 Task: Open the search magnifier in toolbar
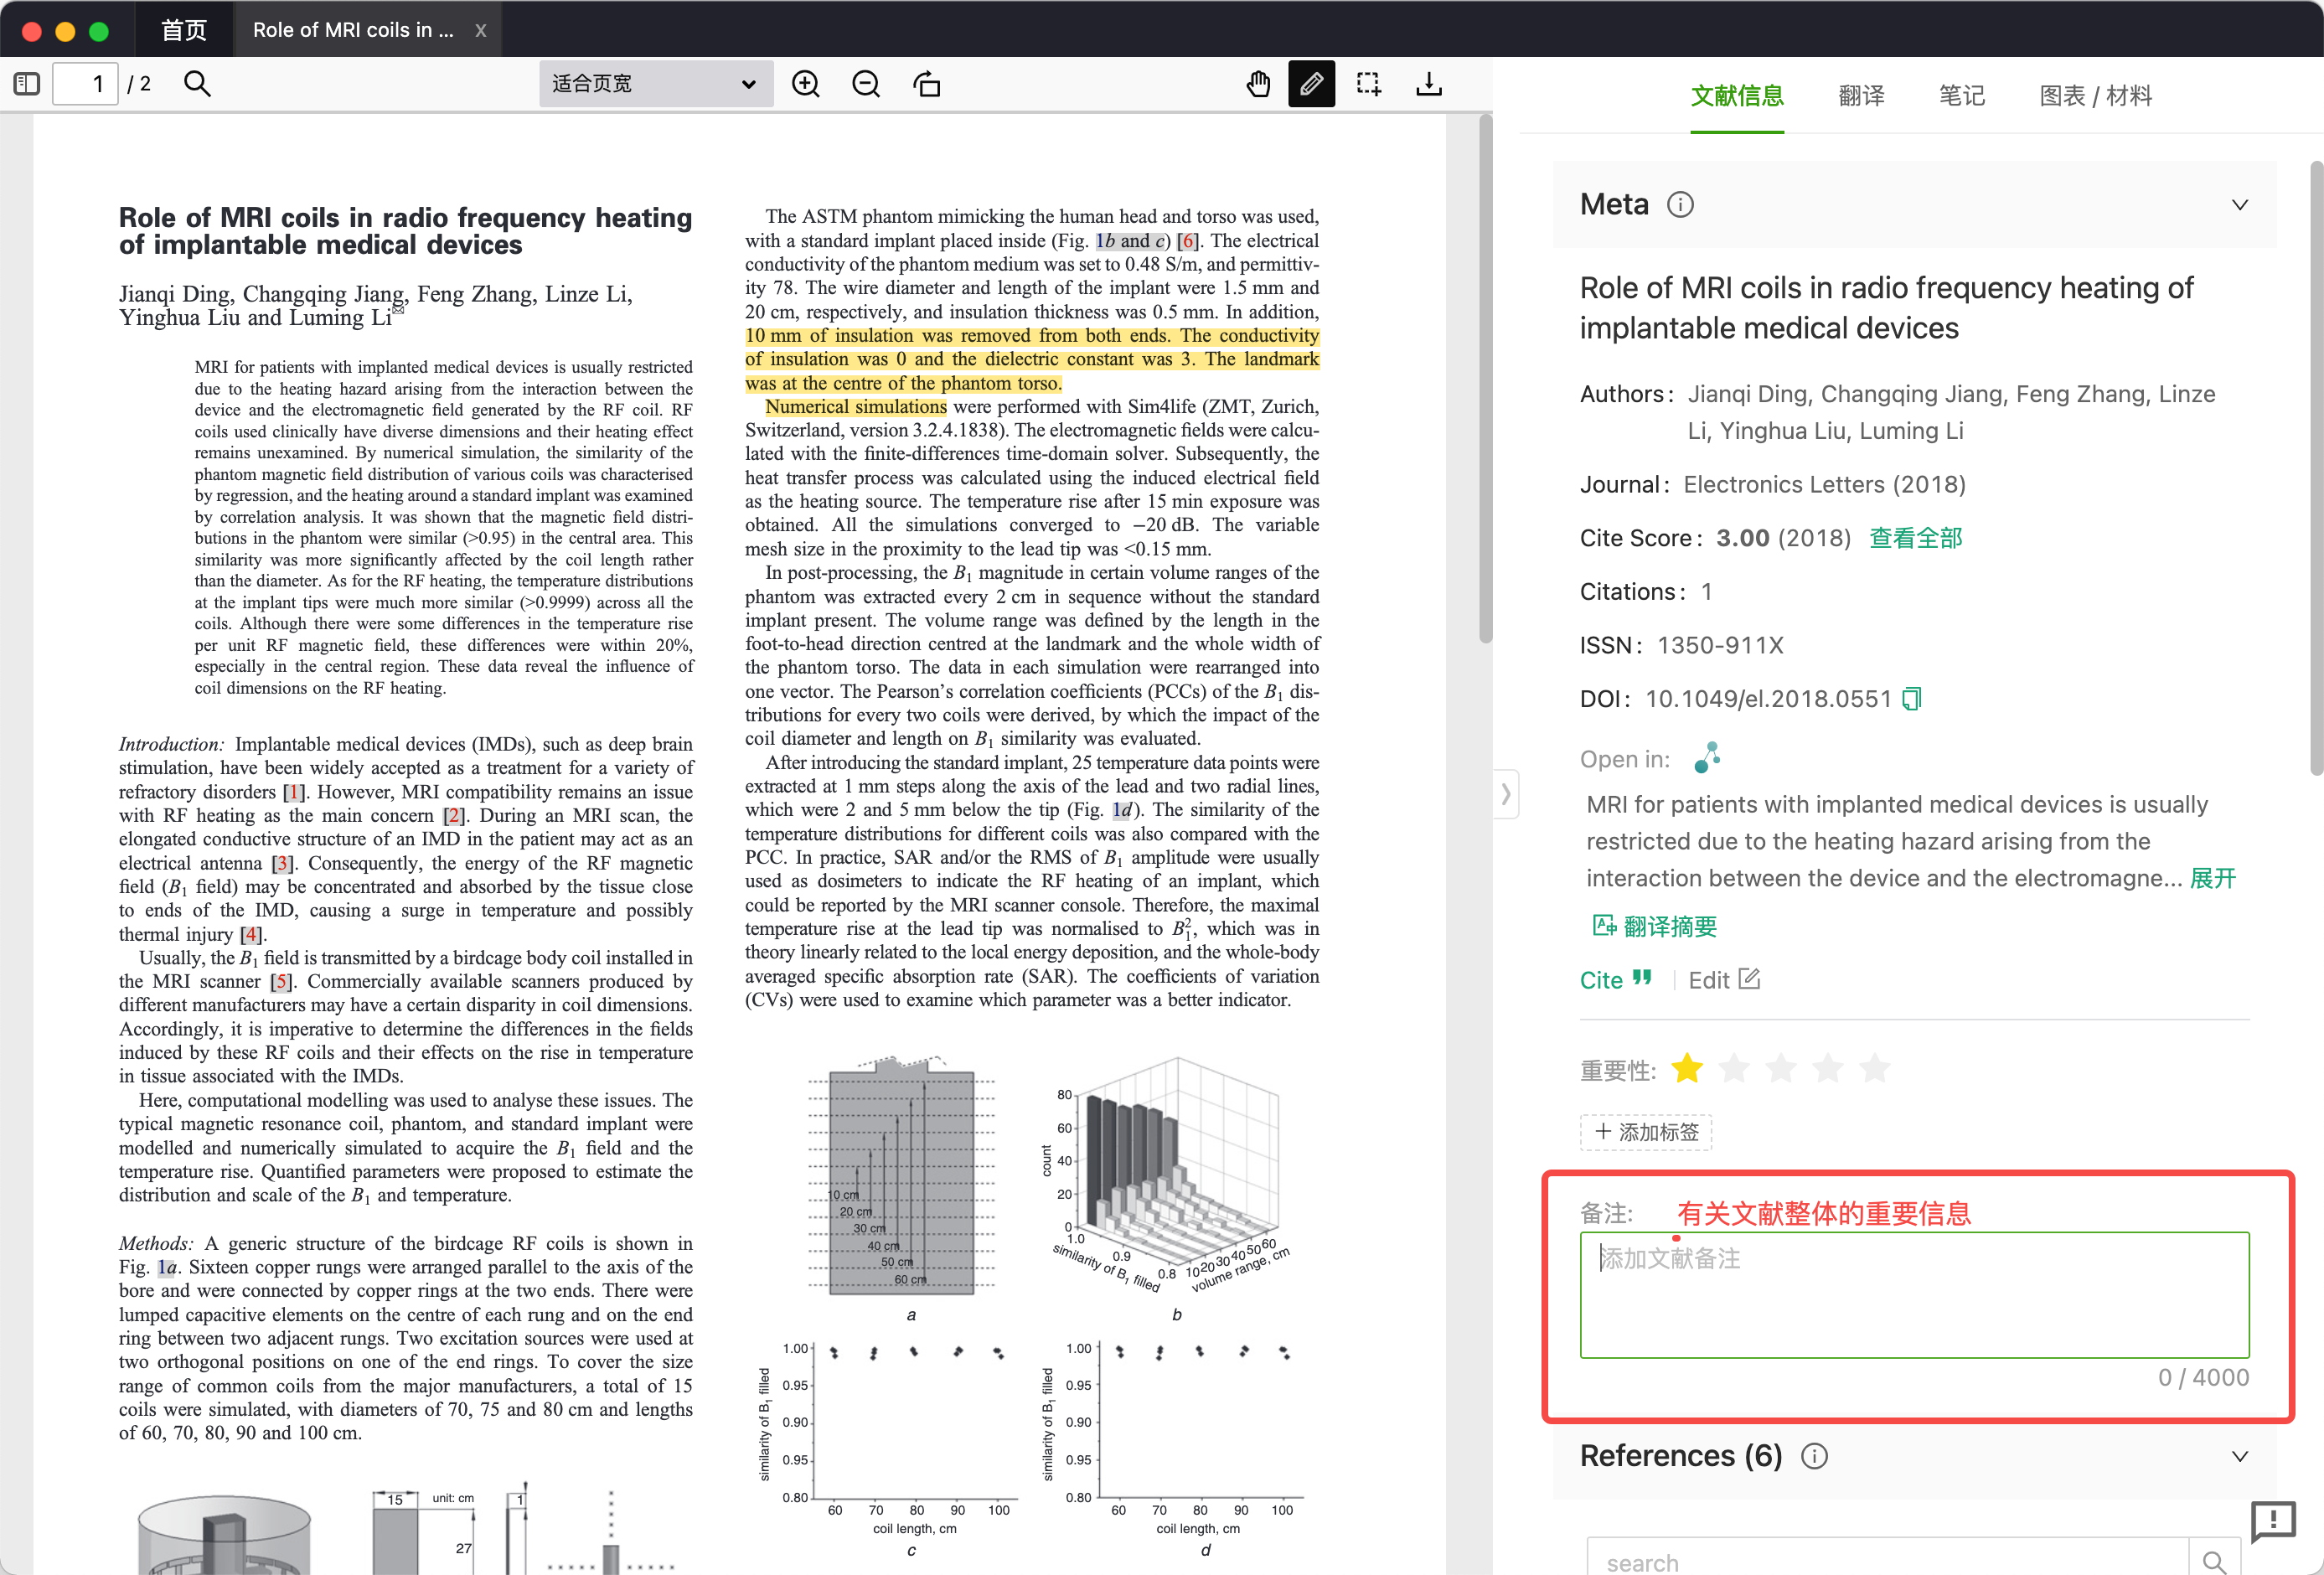click(197, 84)
